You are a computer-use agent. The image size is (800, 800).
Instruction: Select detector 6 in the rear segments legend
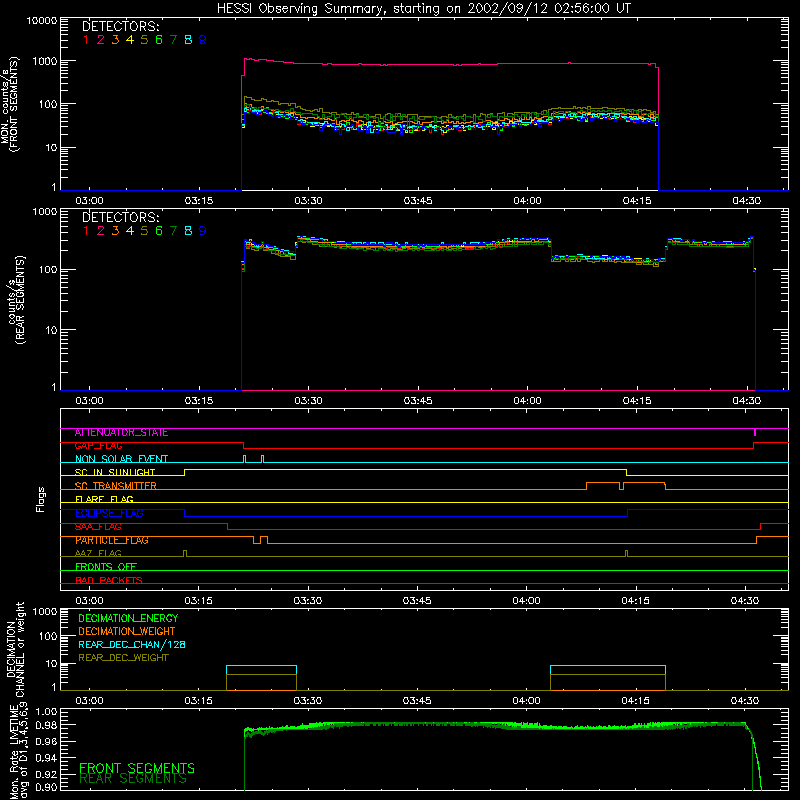[x=159, y=231]
